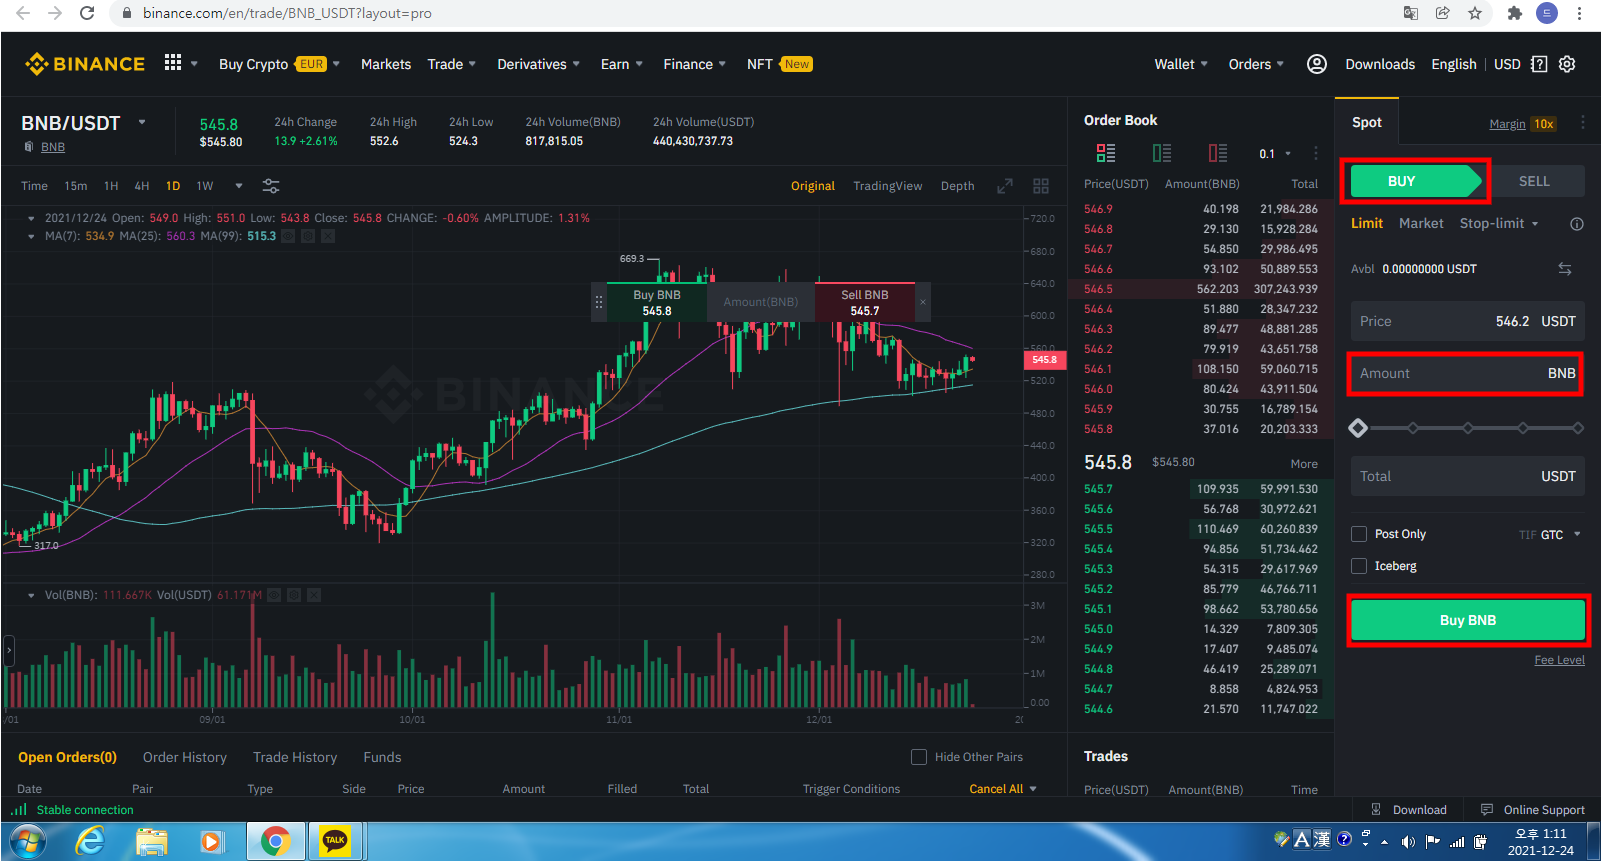The height and width of the screenshot is (861, 1601).
Task: Open the Funds tab
Action: (382, 757)
